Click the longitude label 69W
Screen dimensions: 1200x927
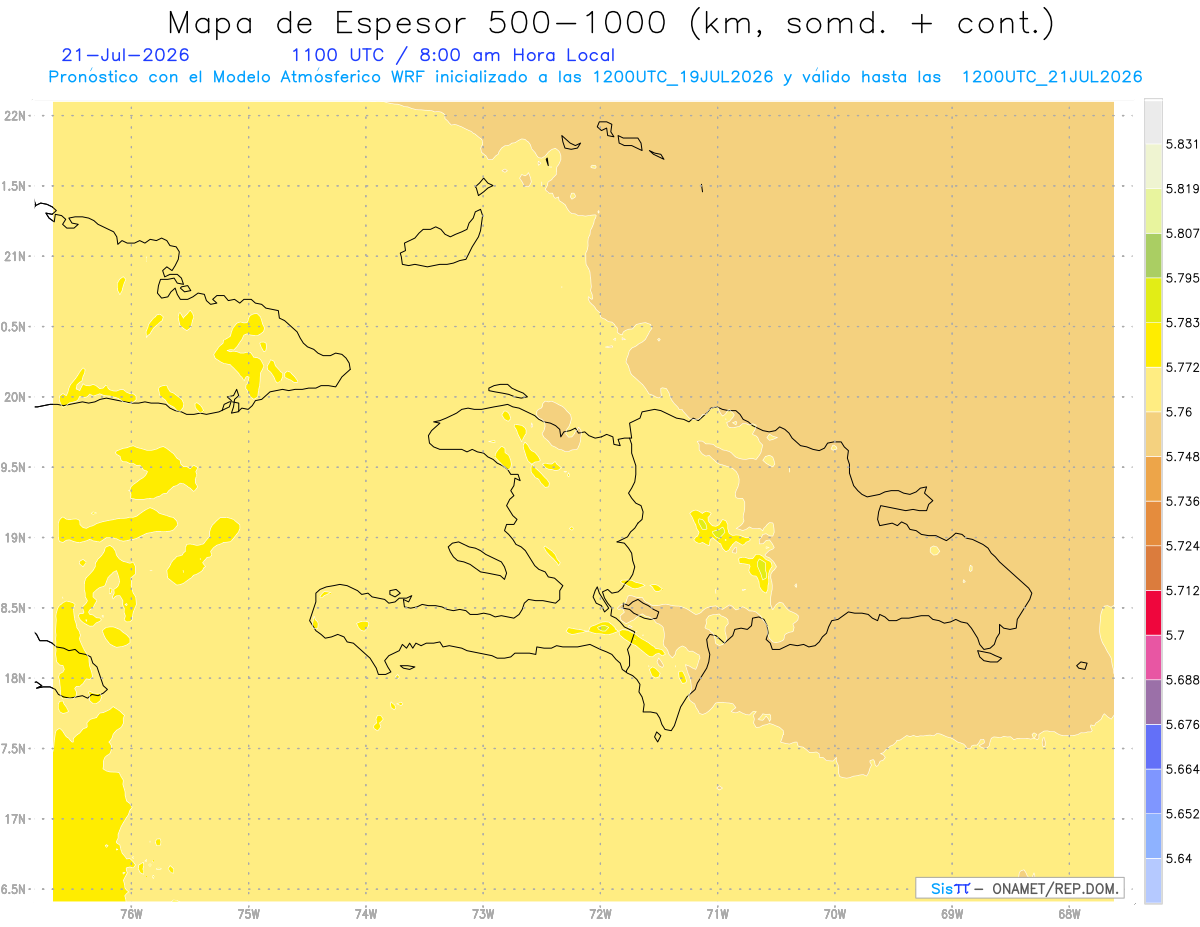tap(952, 913)
